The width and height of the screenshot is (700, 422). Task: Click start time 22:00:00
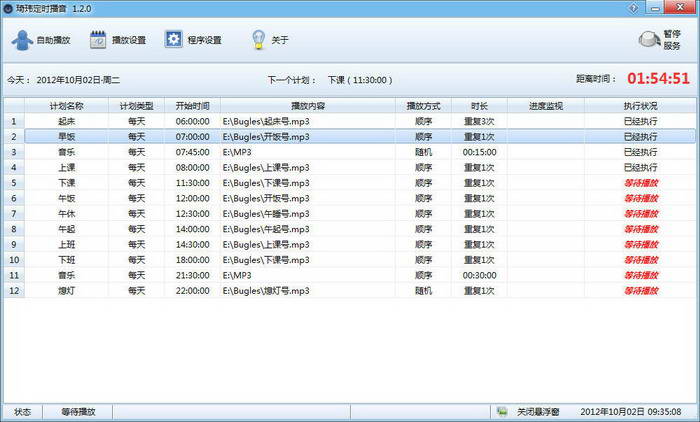click(192, 291)
